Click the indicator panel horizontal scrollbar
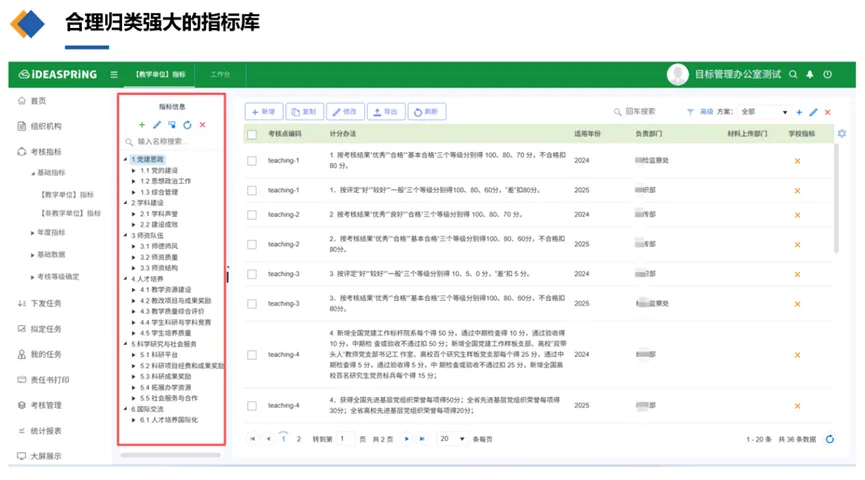Image resolution: width=865 pixels, height=480 pixels. click(x=170, y=455)
